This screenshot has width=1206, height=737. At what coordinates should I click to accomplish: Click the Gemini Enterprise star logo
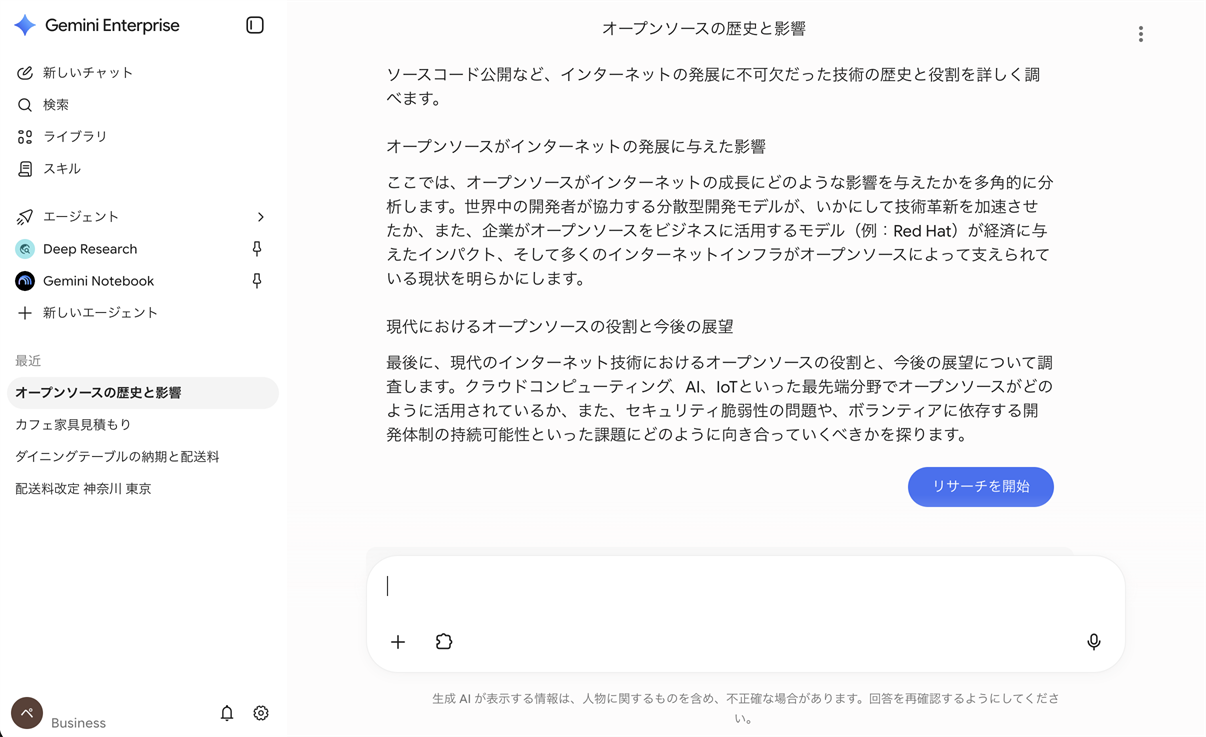click(x=25, y=25)
